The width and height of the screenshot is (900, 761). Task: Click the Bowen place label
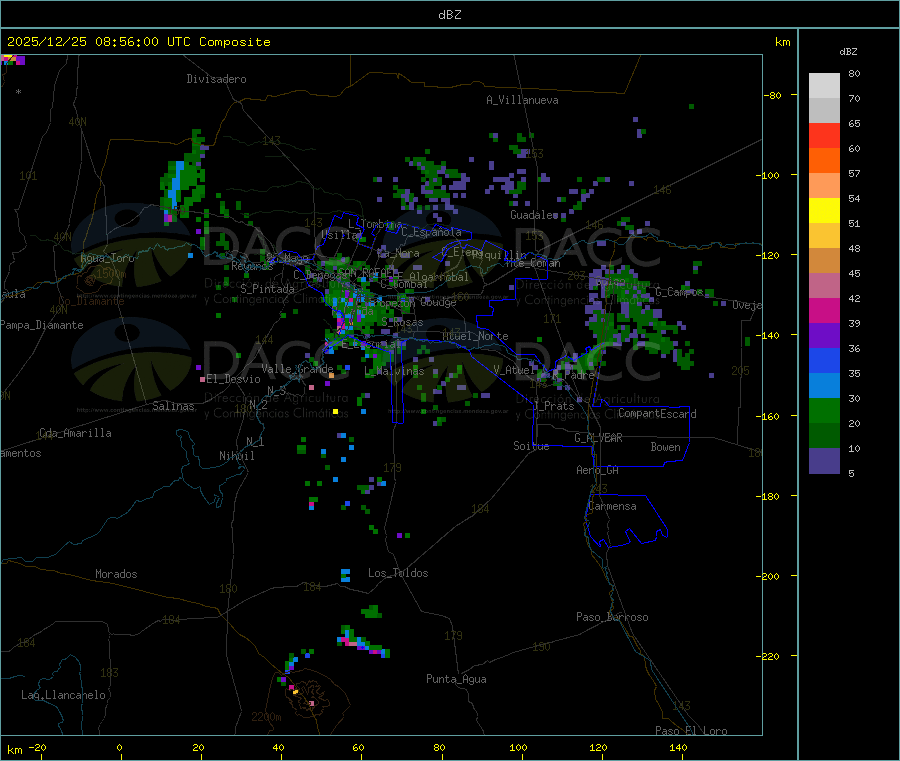coord(666,447)
